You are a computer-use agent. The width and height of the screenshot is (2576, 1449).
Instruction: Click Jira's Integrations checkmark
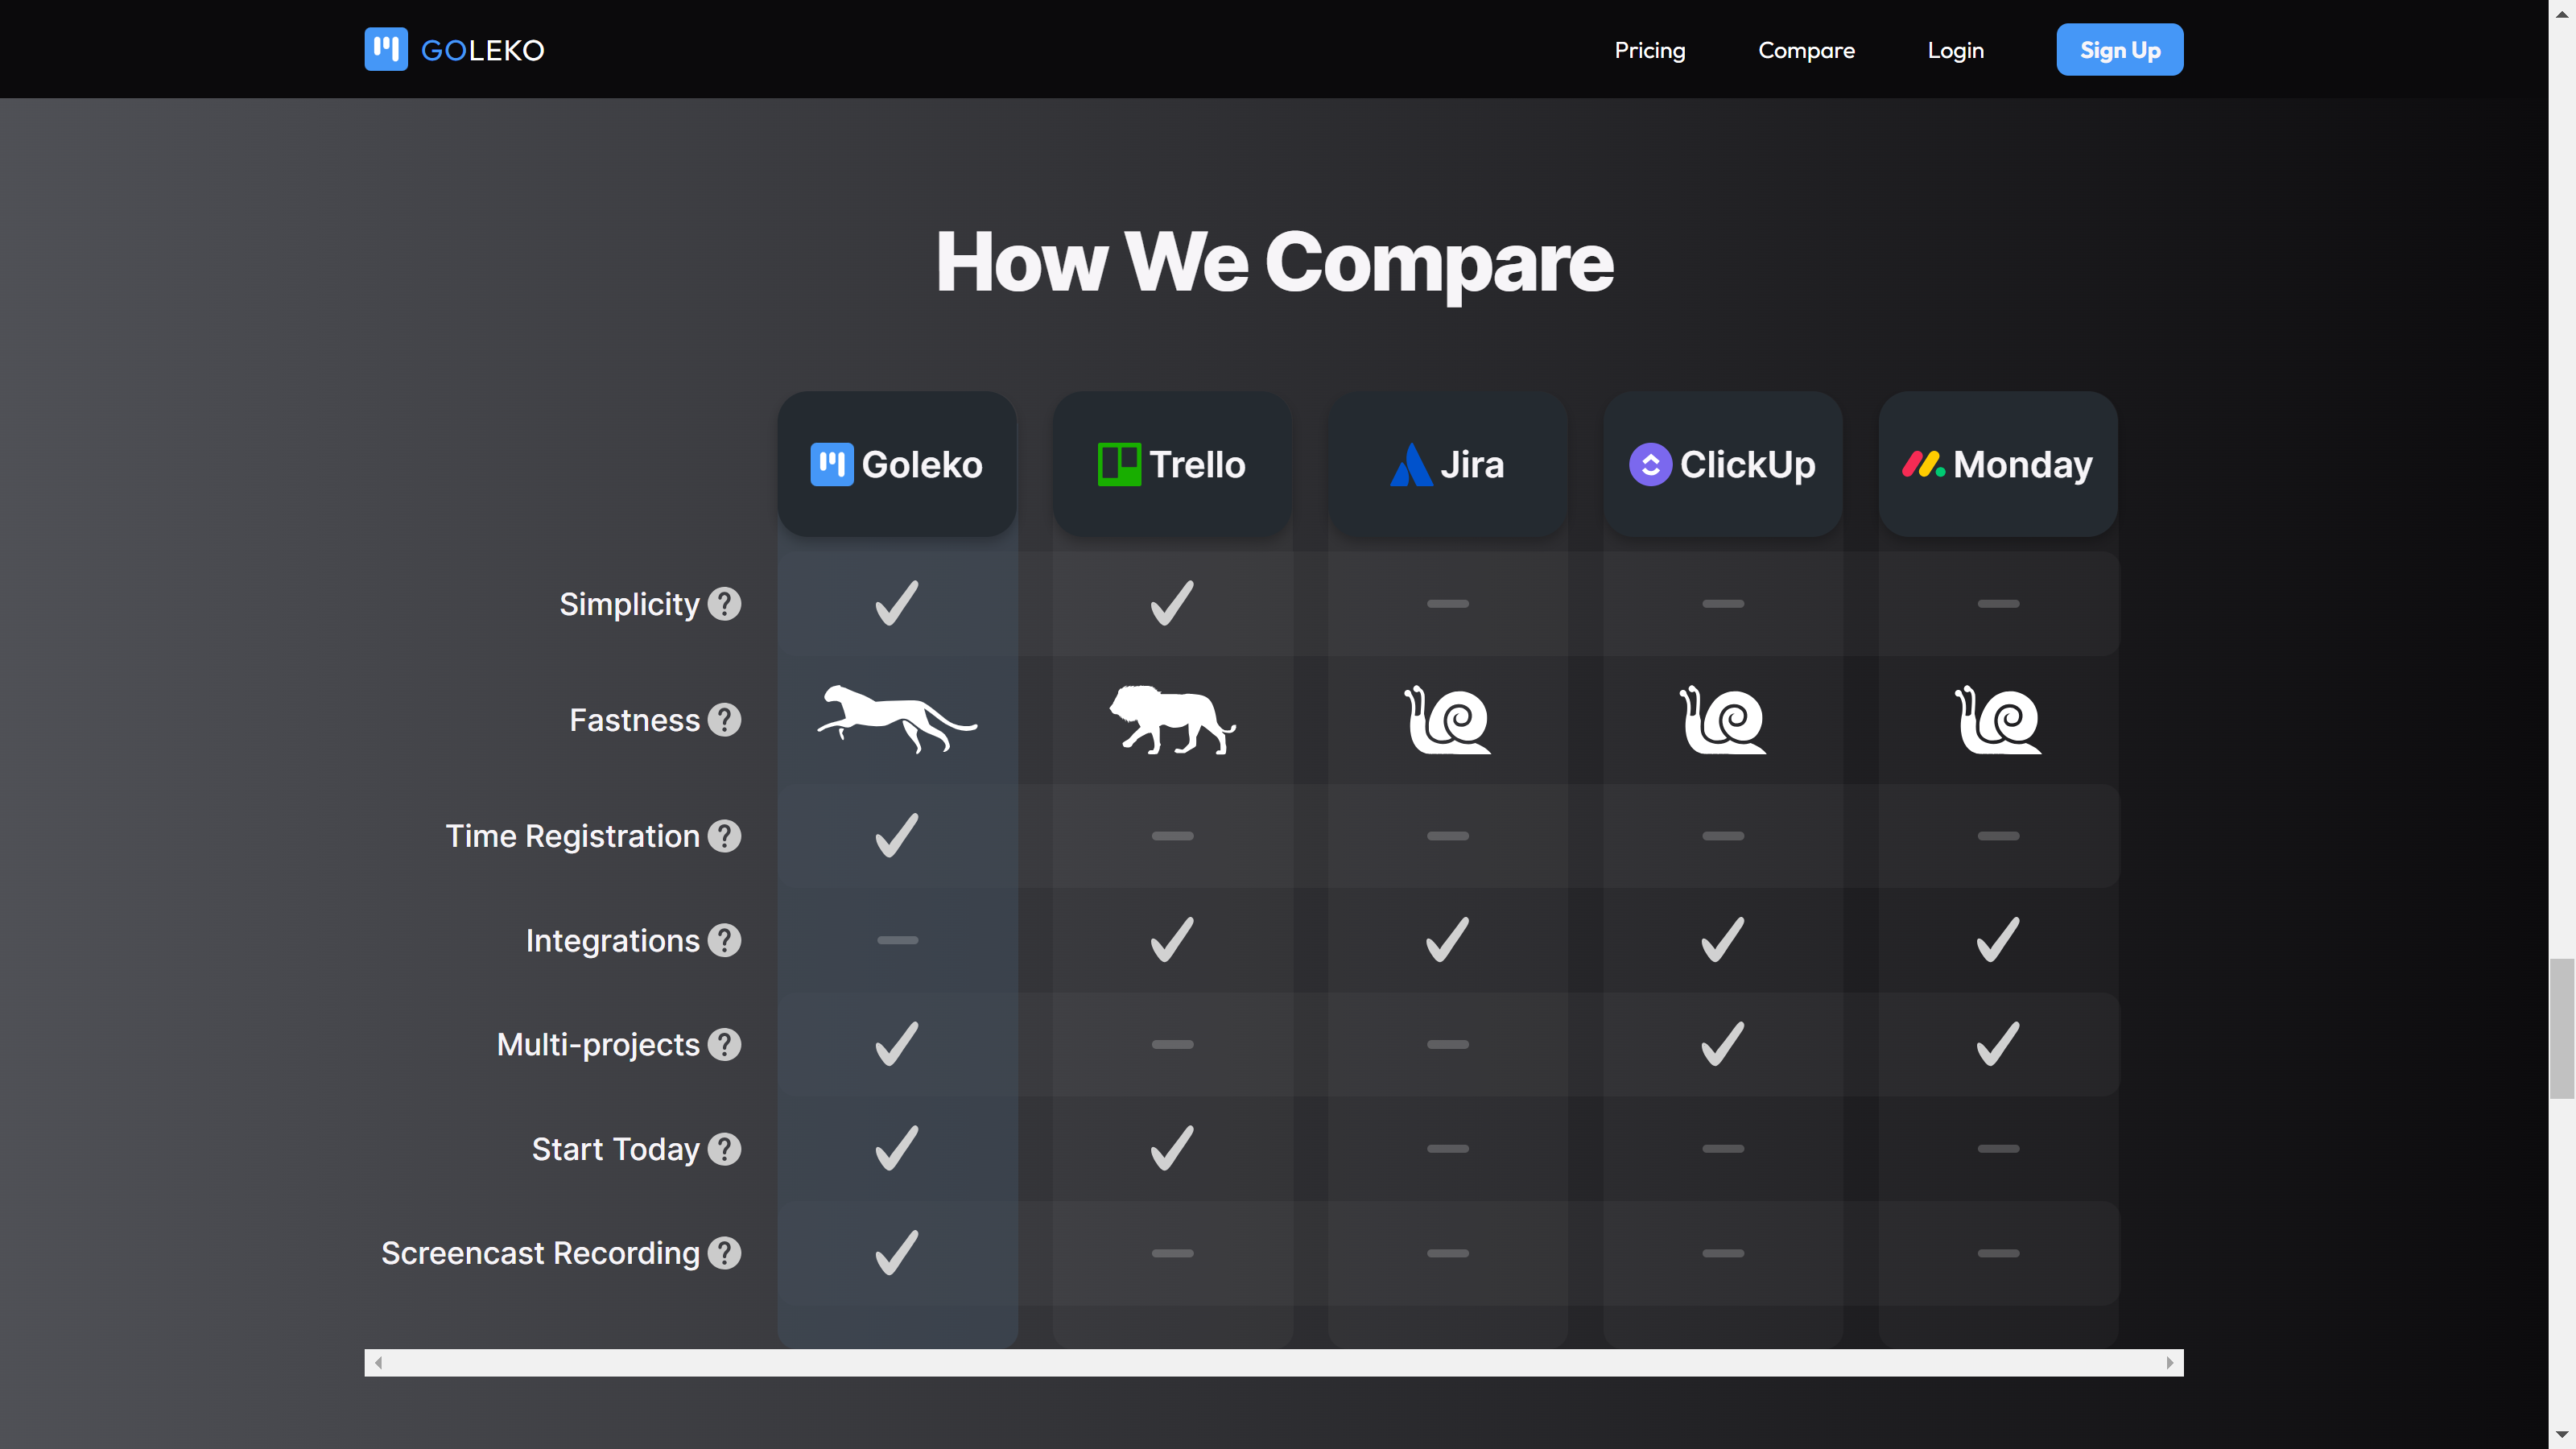point(1447,940)
